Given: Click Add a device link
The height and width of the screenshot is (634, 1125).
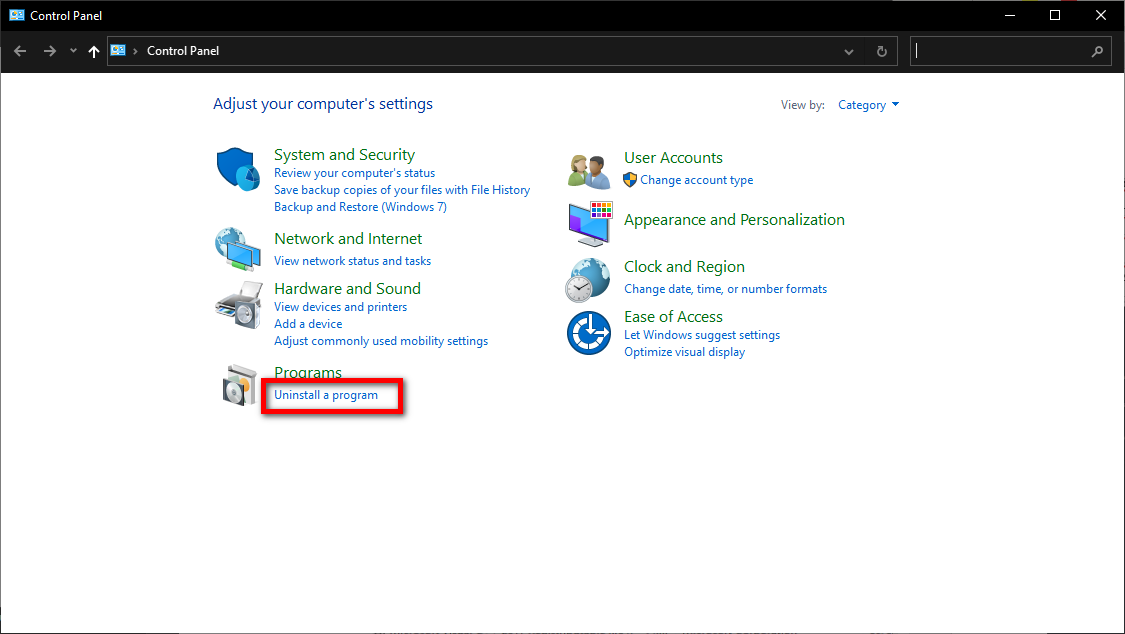Looking at the screenshot, I should [308, 324].
